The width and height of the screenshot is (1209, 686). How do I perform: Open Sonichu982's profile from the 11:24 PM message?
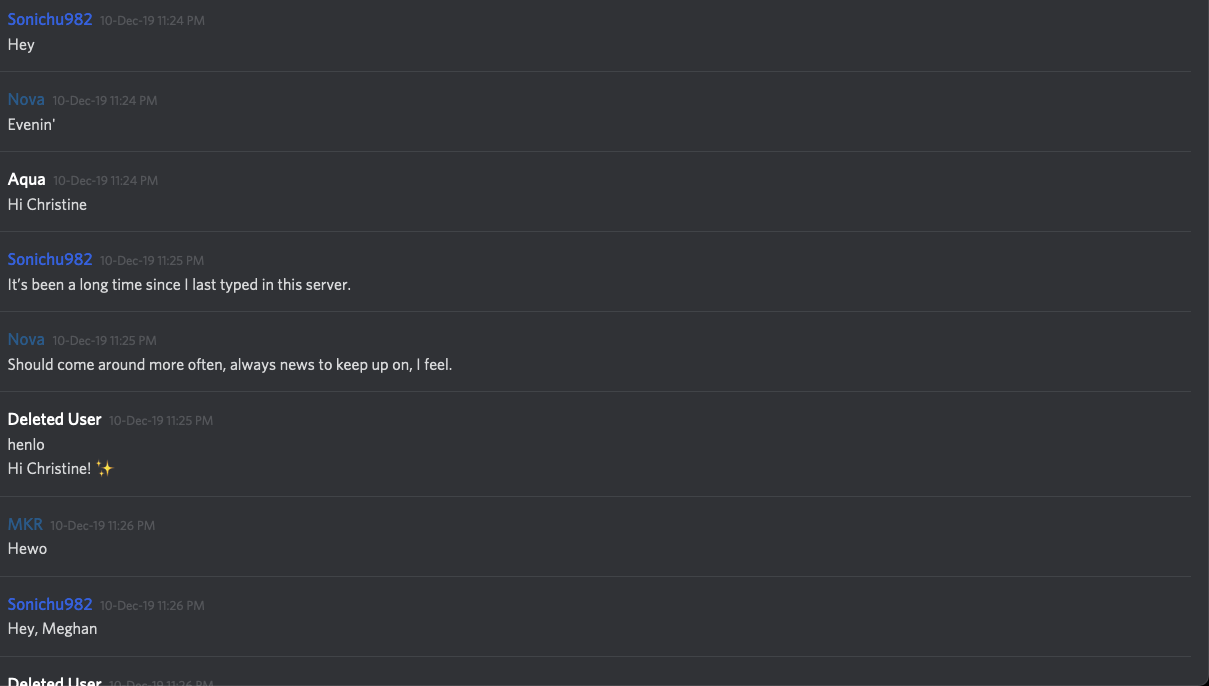(50, 20)
